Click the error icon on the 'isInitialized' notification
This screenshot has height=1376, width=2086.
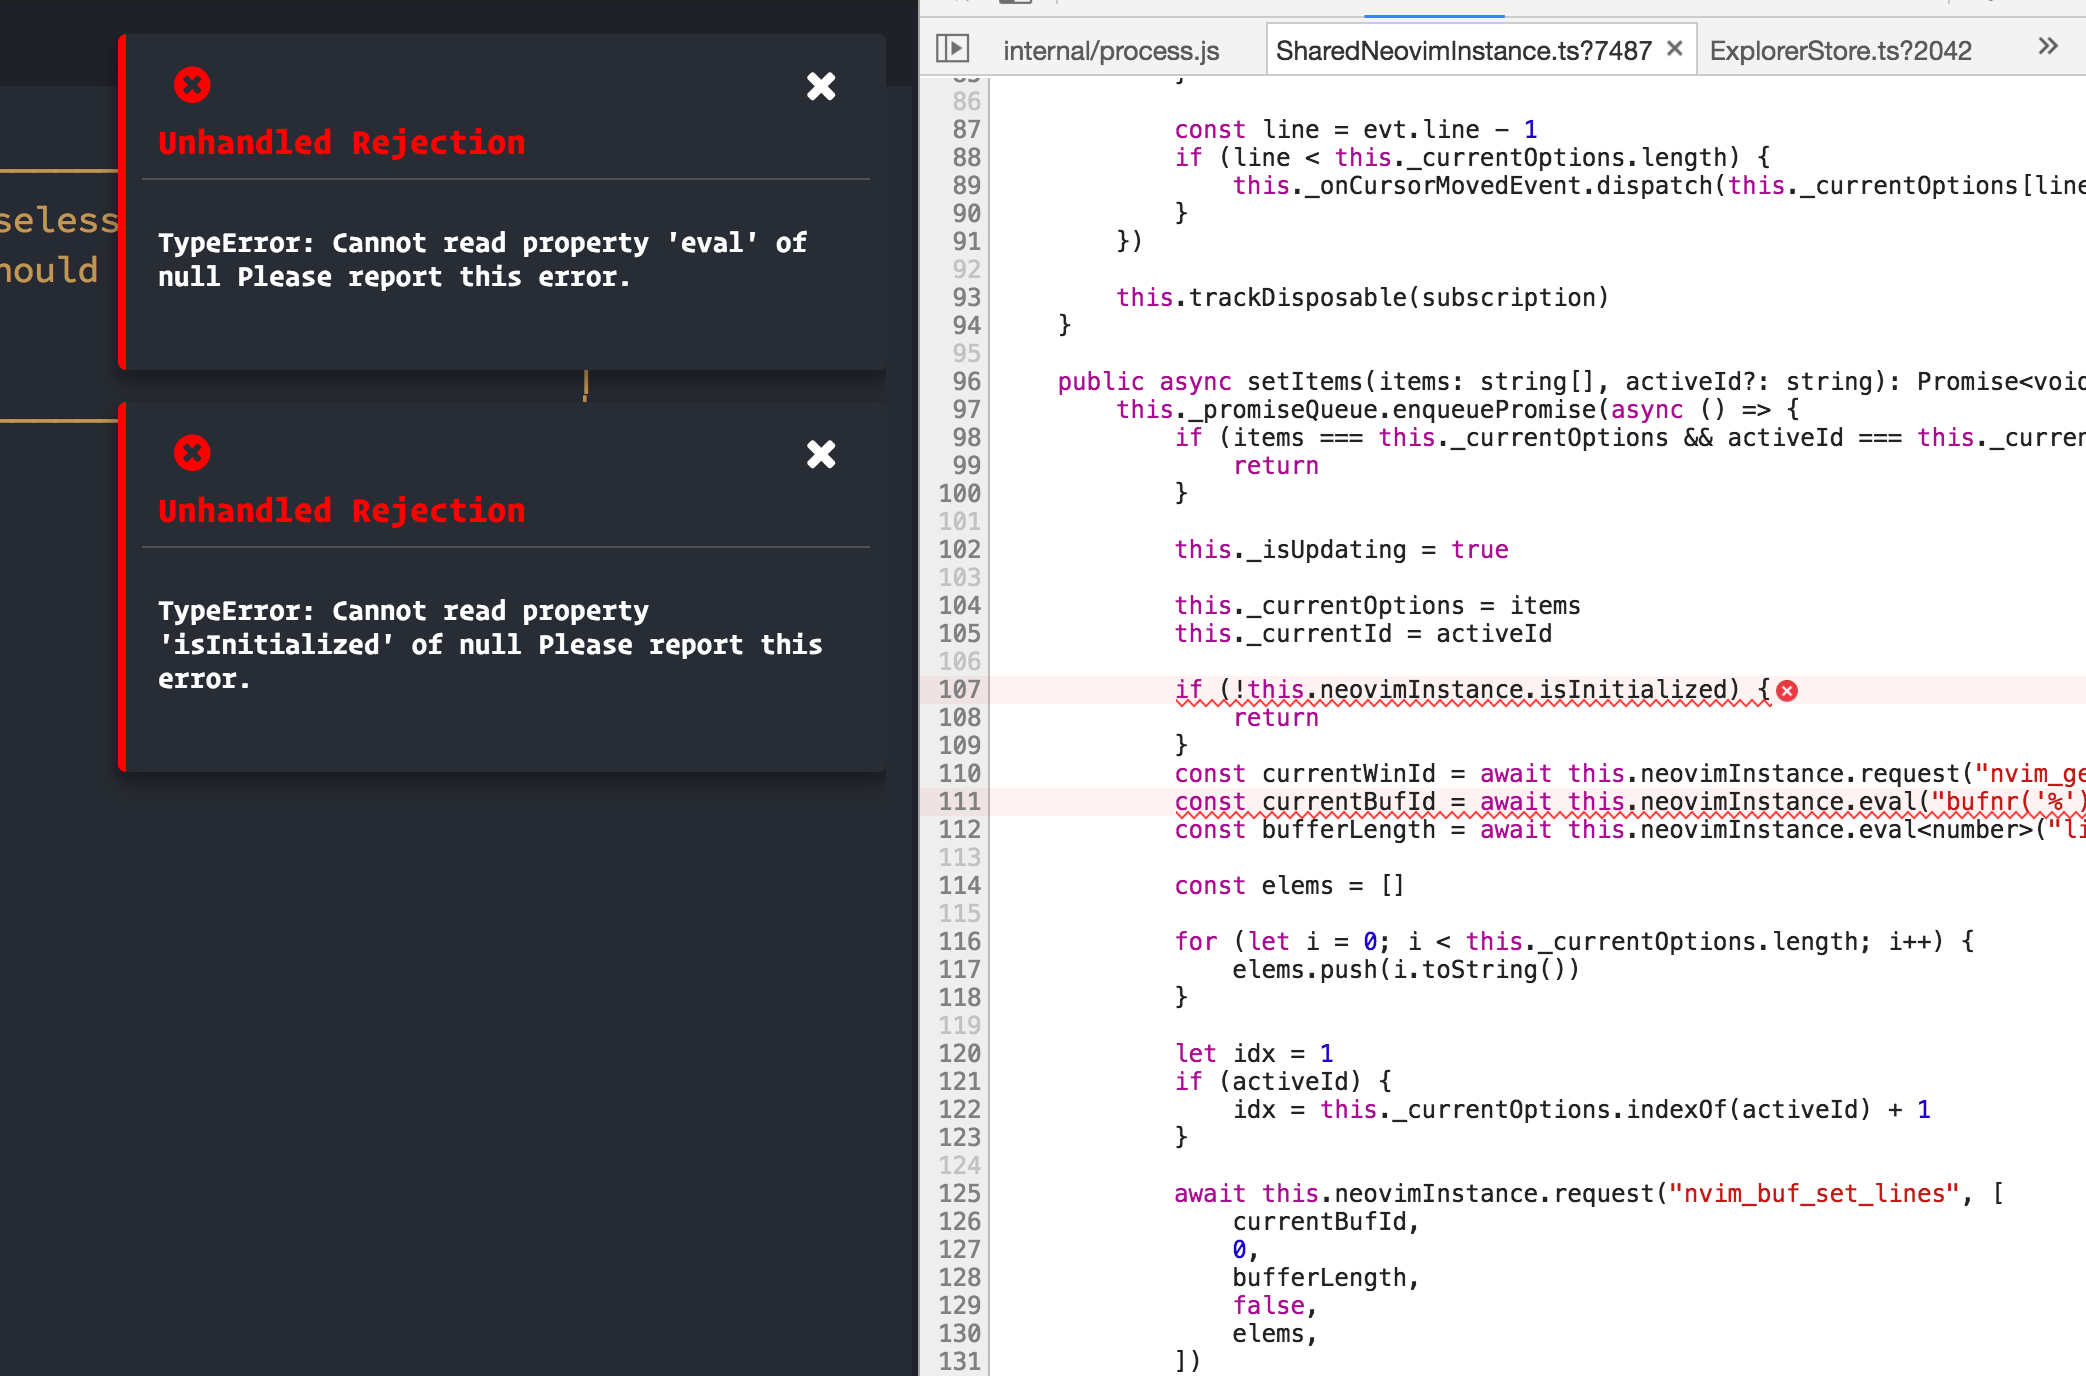click(192, 453)
